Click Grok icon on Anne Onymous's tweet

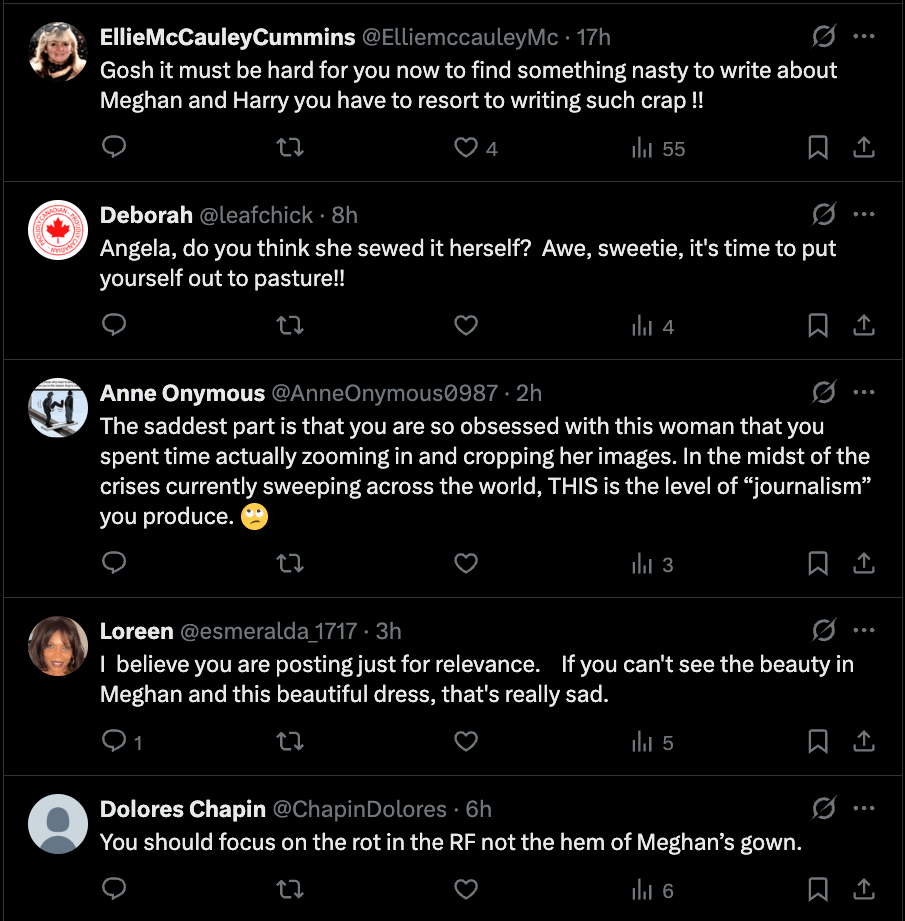click(823, 393)
